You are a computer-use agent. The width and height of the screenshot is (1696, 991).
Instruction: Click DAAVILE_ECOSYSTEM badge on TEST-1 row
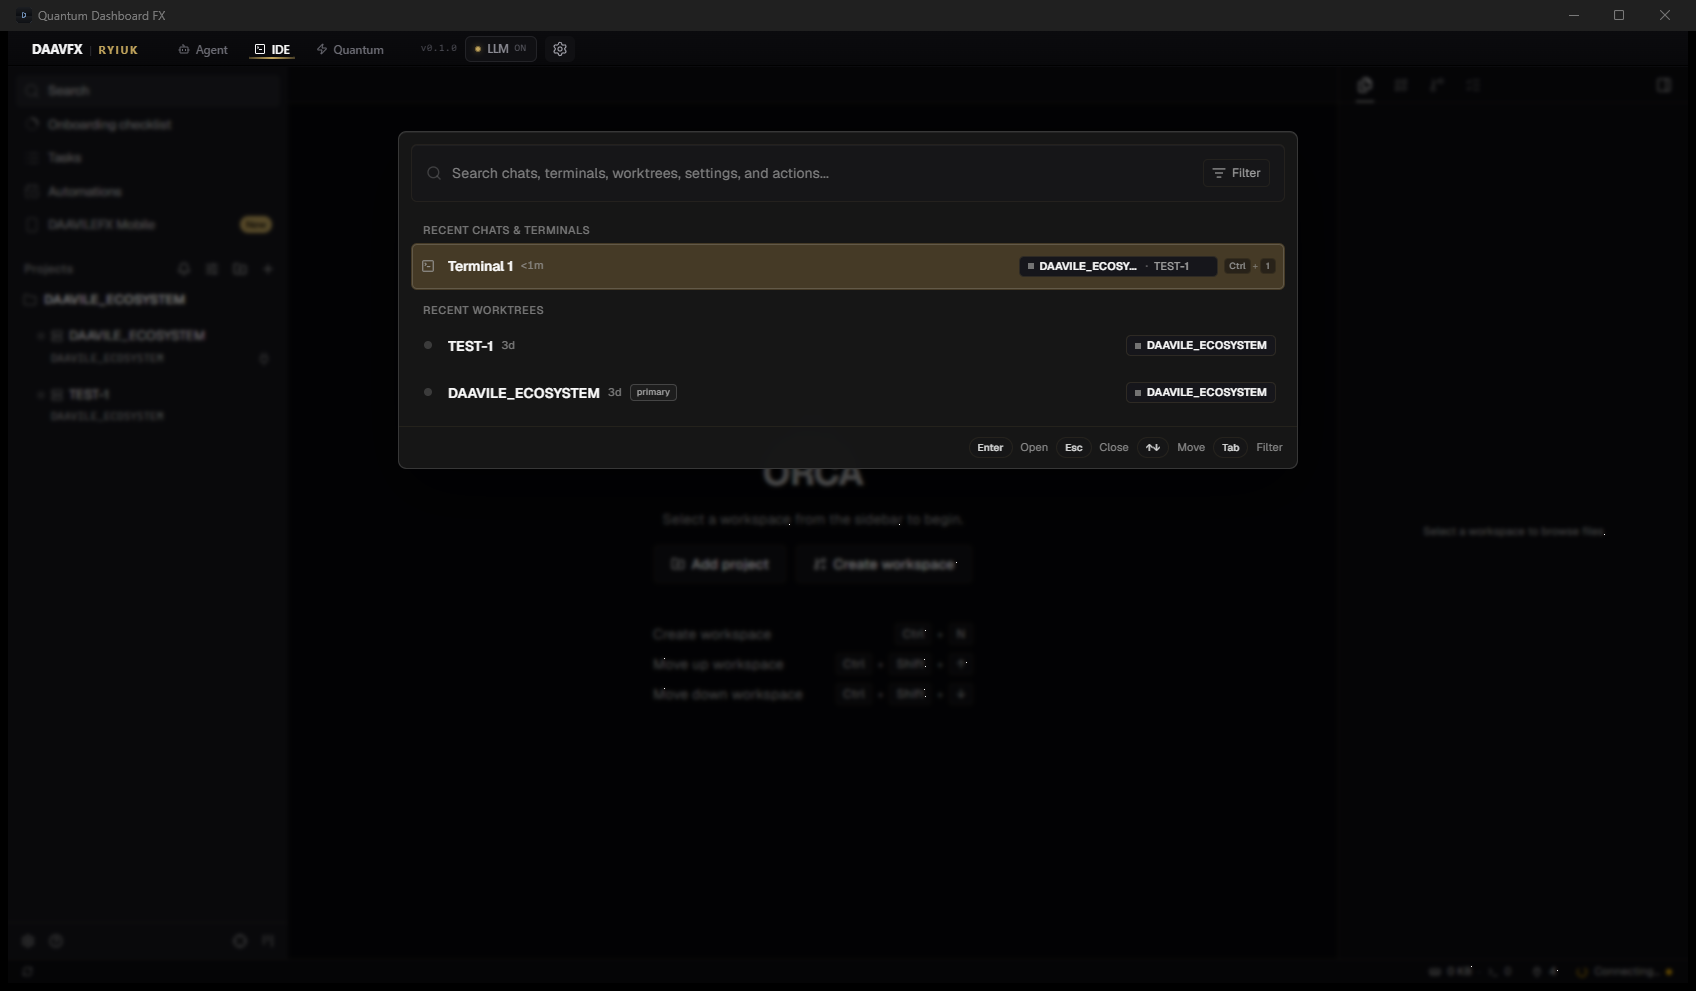pyautogui.click(x=1200, y=345)
